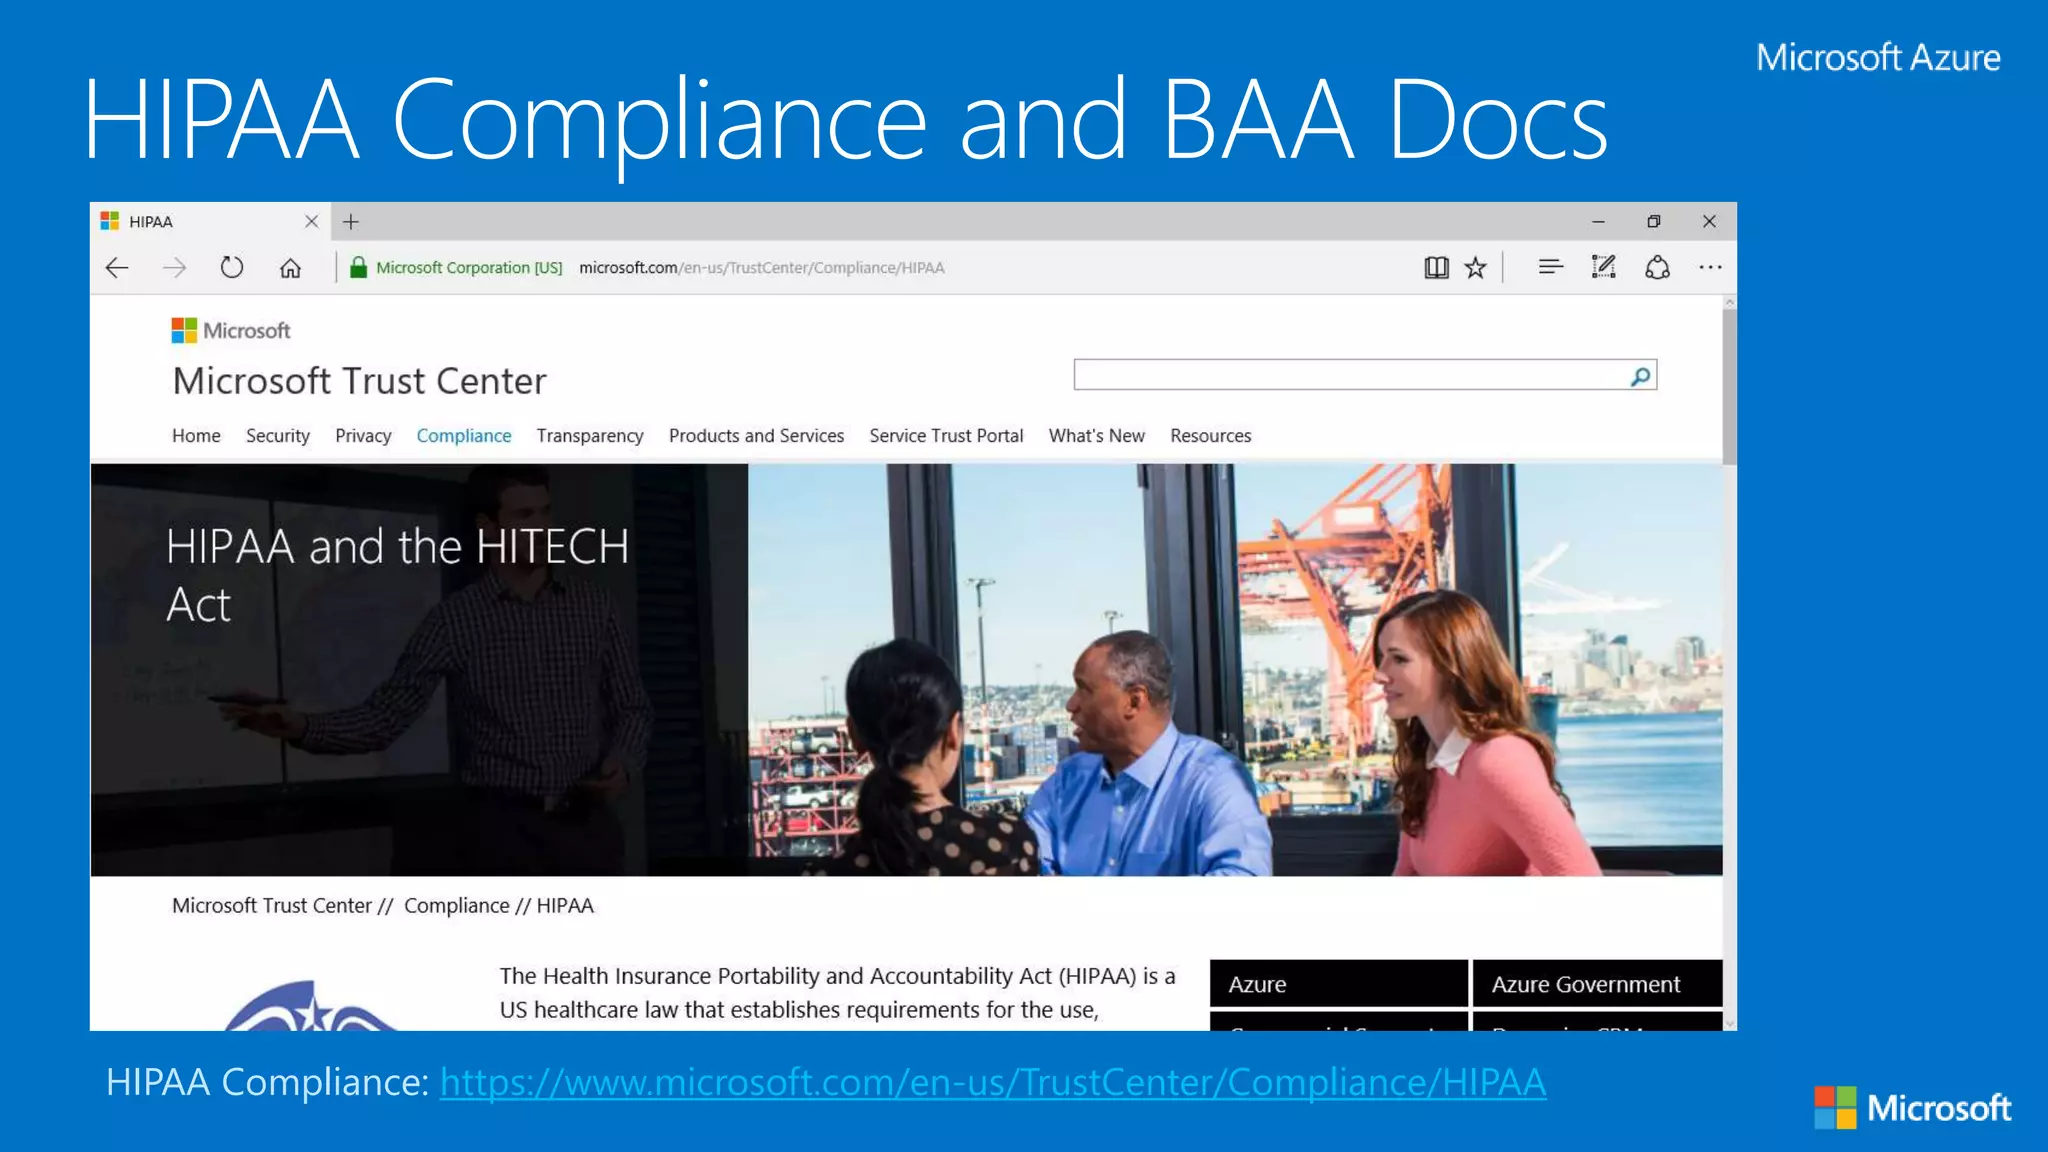Open the HIPAA Compliance URL link

click(993, 1083)
